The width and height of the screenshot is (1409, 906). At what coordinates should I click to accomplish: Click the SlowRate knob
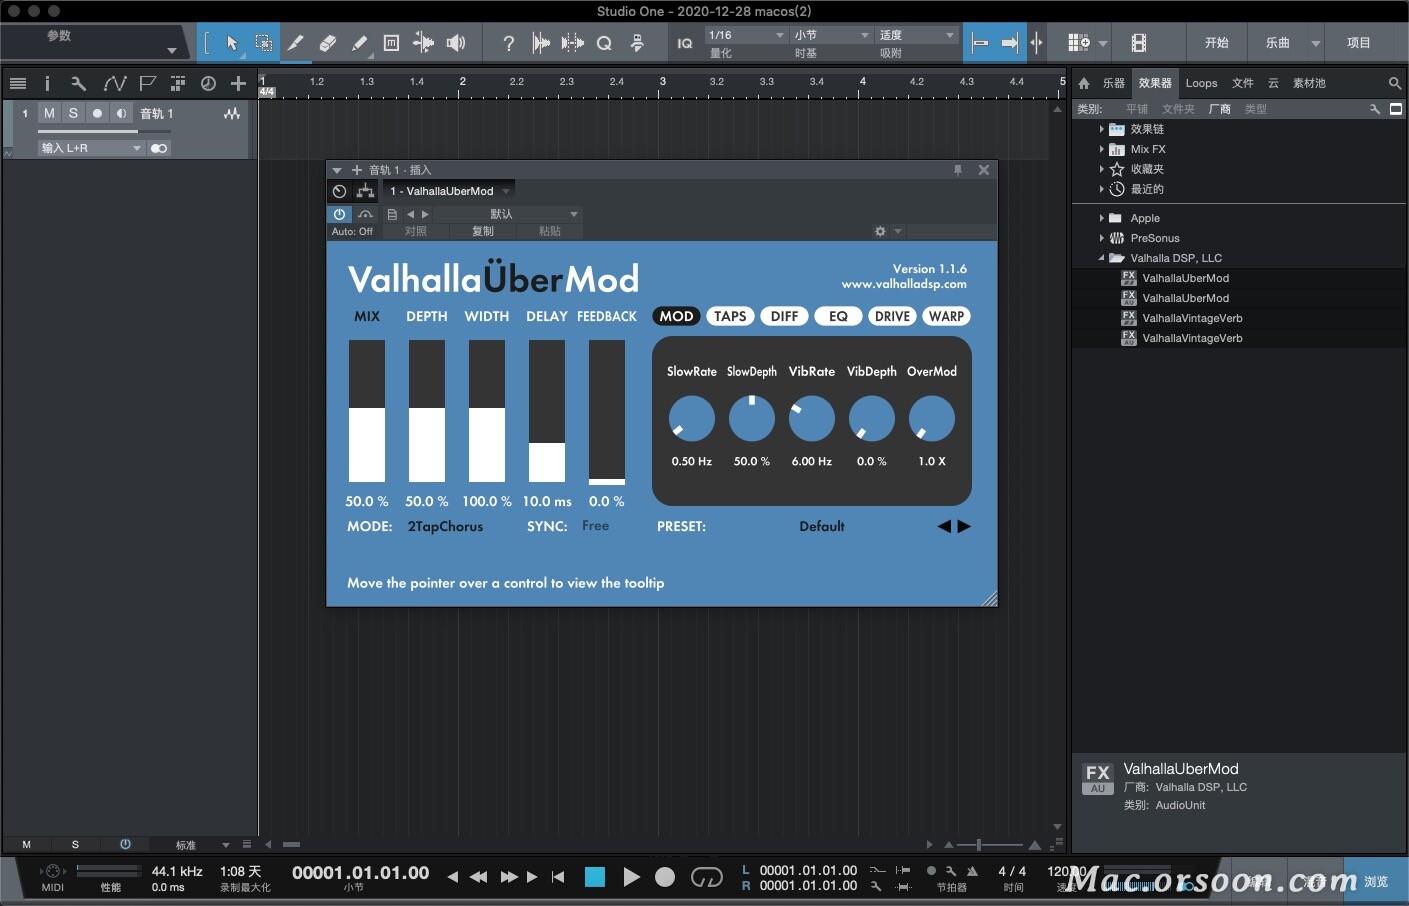692,418
